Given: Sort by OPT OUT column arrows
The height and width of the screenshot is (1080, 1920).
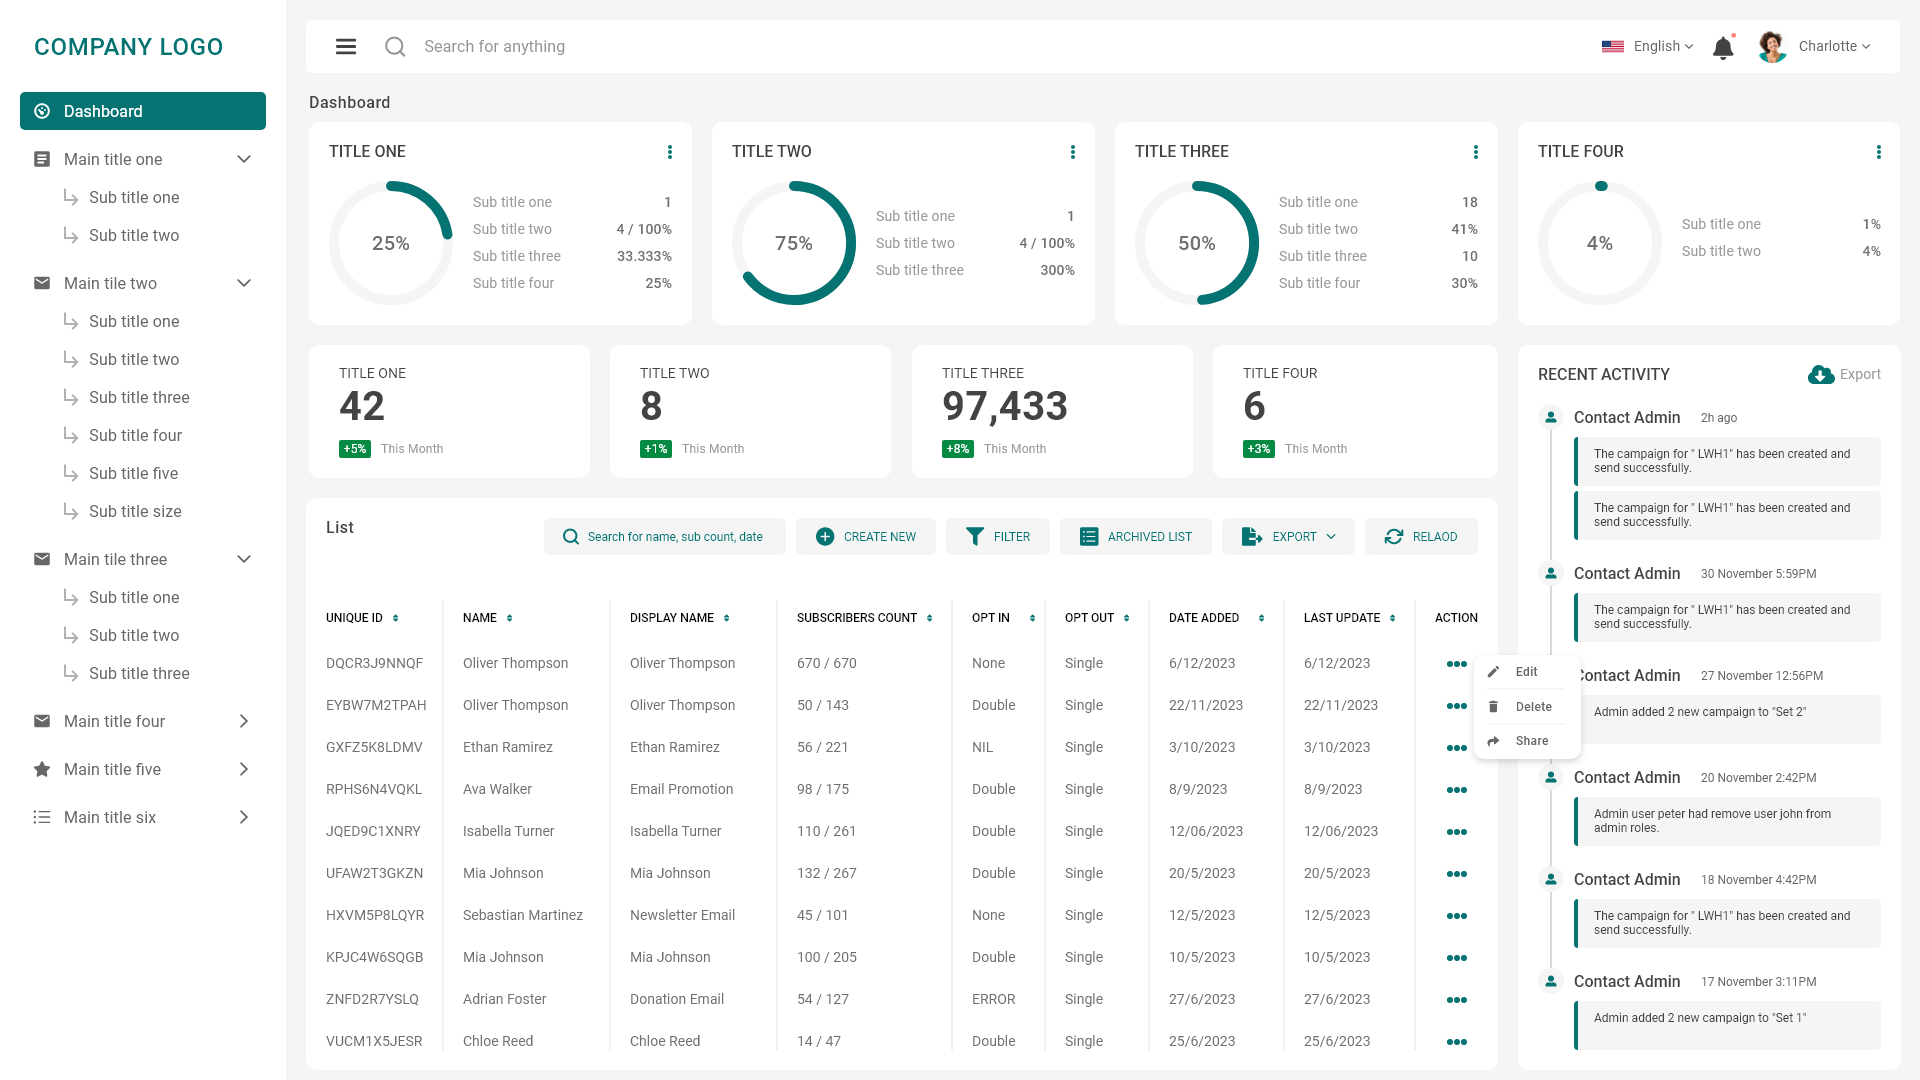Looking at the screenshot, I should coord(1127,618).
